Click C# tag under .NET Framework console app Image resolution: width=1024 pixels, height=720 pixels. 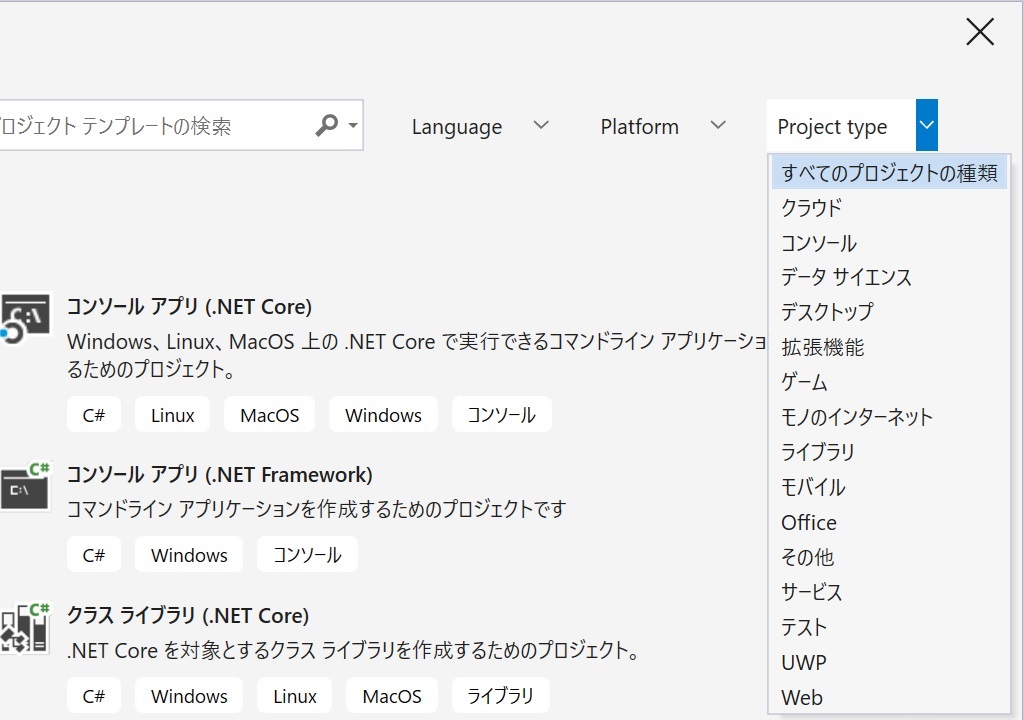93,554
